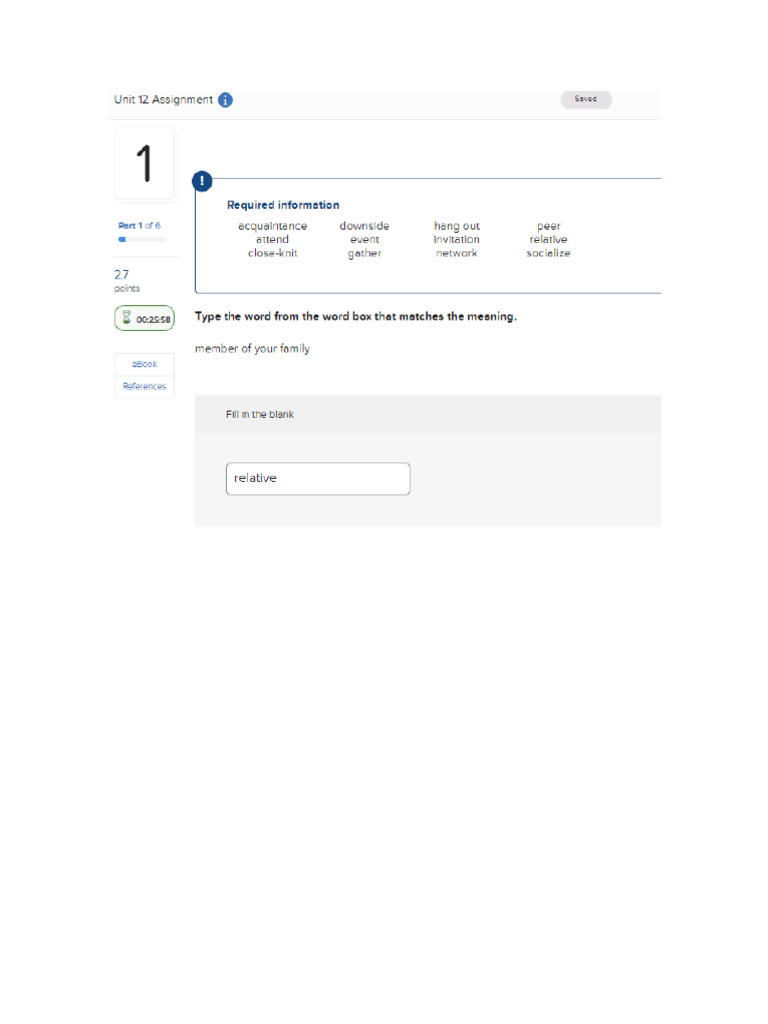This screenshot has width=768, height=1024.
Task: Click the word 'peer' in the word box
Action: coord(549,227)
